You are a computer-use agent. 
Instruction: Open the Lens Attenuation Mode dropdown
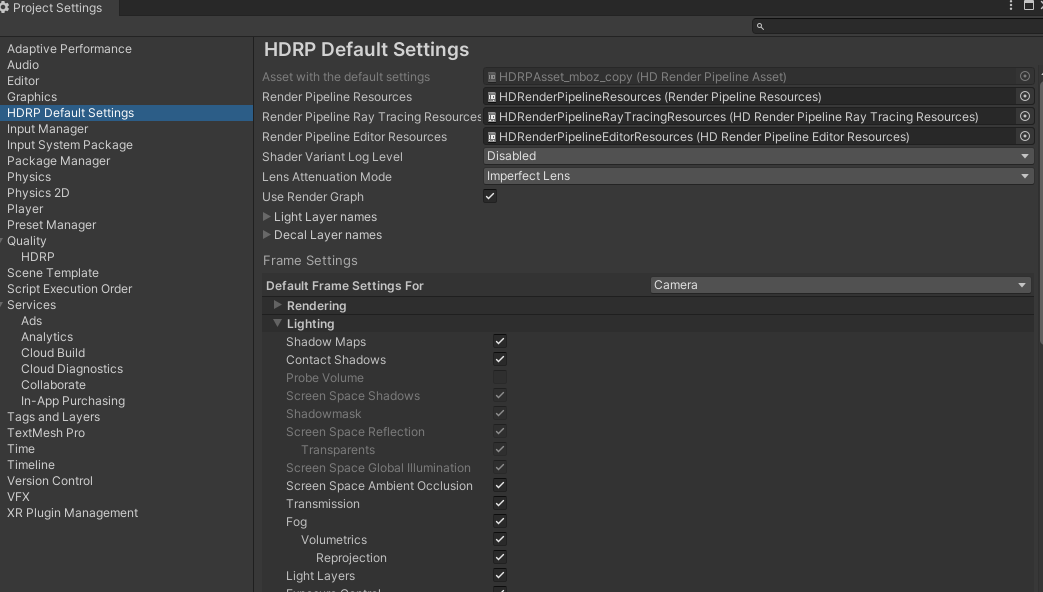tap(758, 177)
